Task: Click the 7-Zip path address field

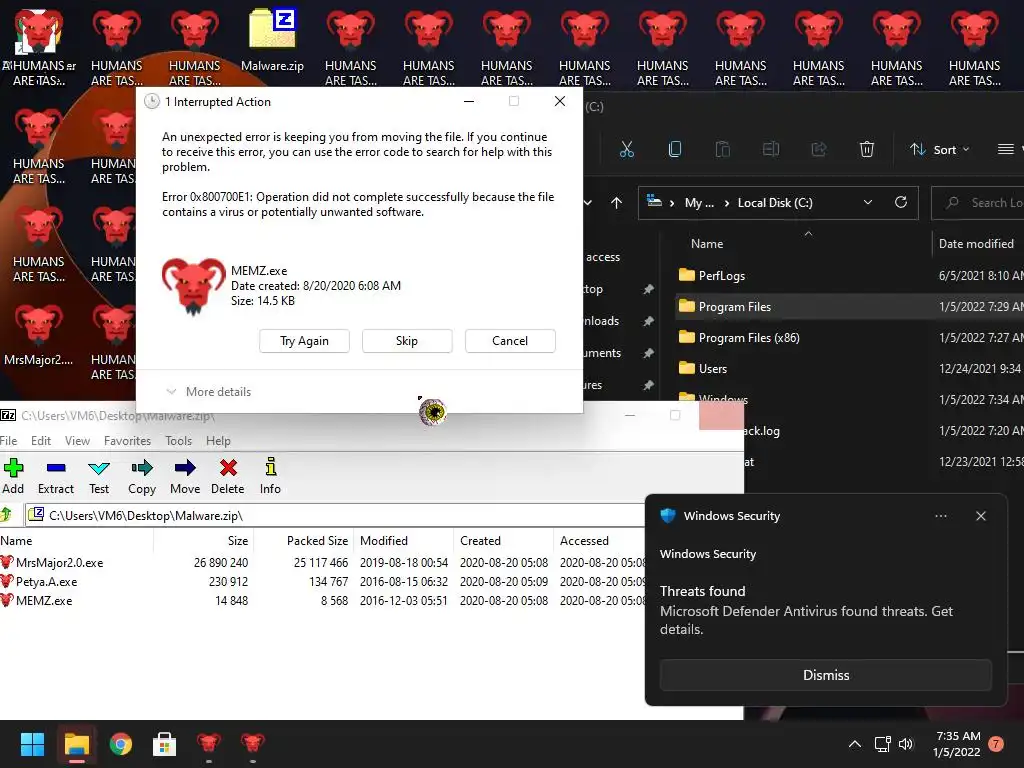Action: (x=334, y=515)
